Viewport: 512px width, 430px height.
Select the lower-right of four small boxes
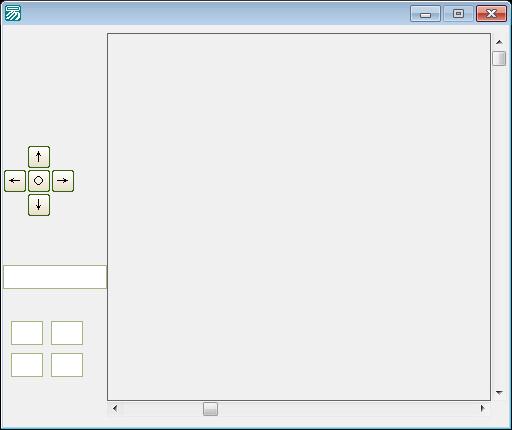pos(67,365)
